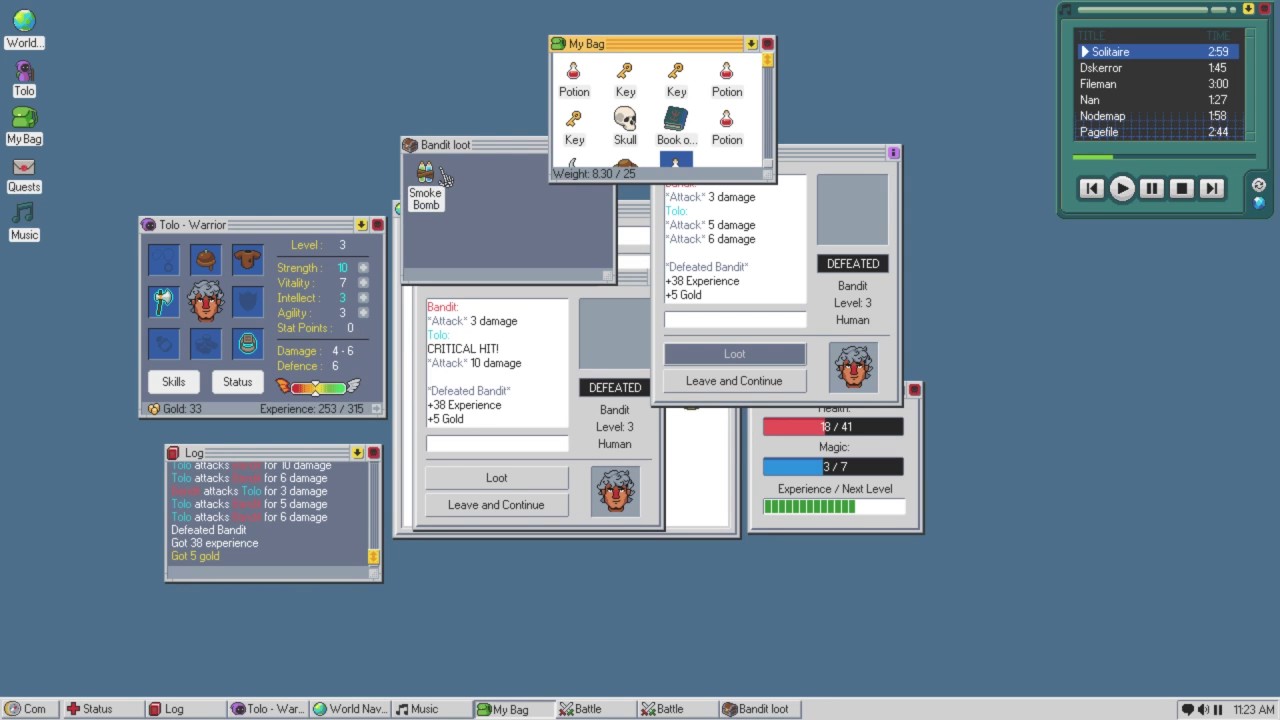Click the chat bubble icon in system tray
This screenshot has height=720, width=1280.
(x=1188, y=709)
